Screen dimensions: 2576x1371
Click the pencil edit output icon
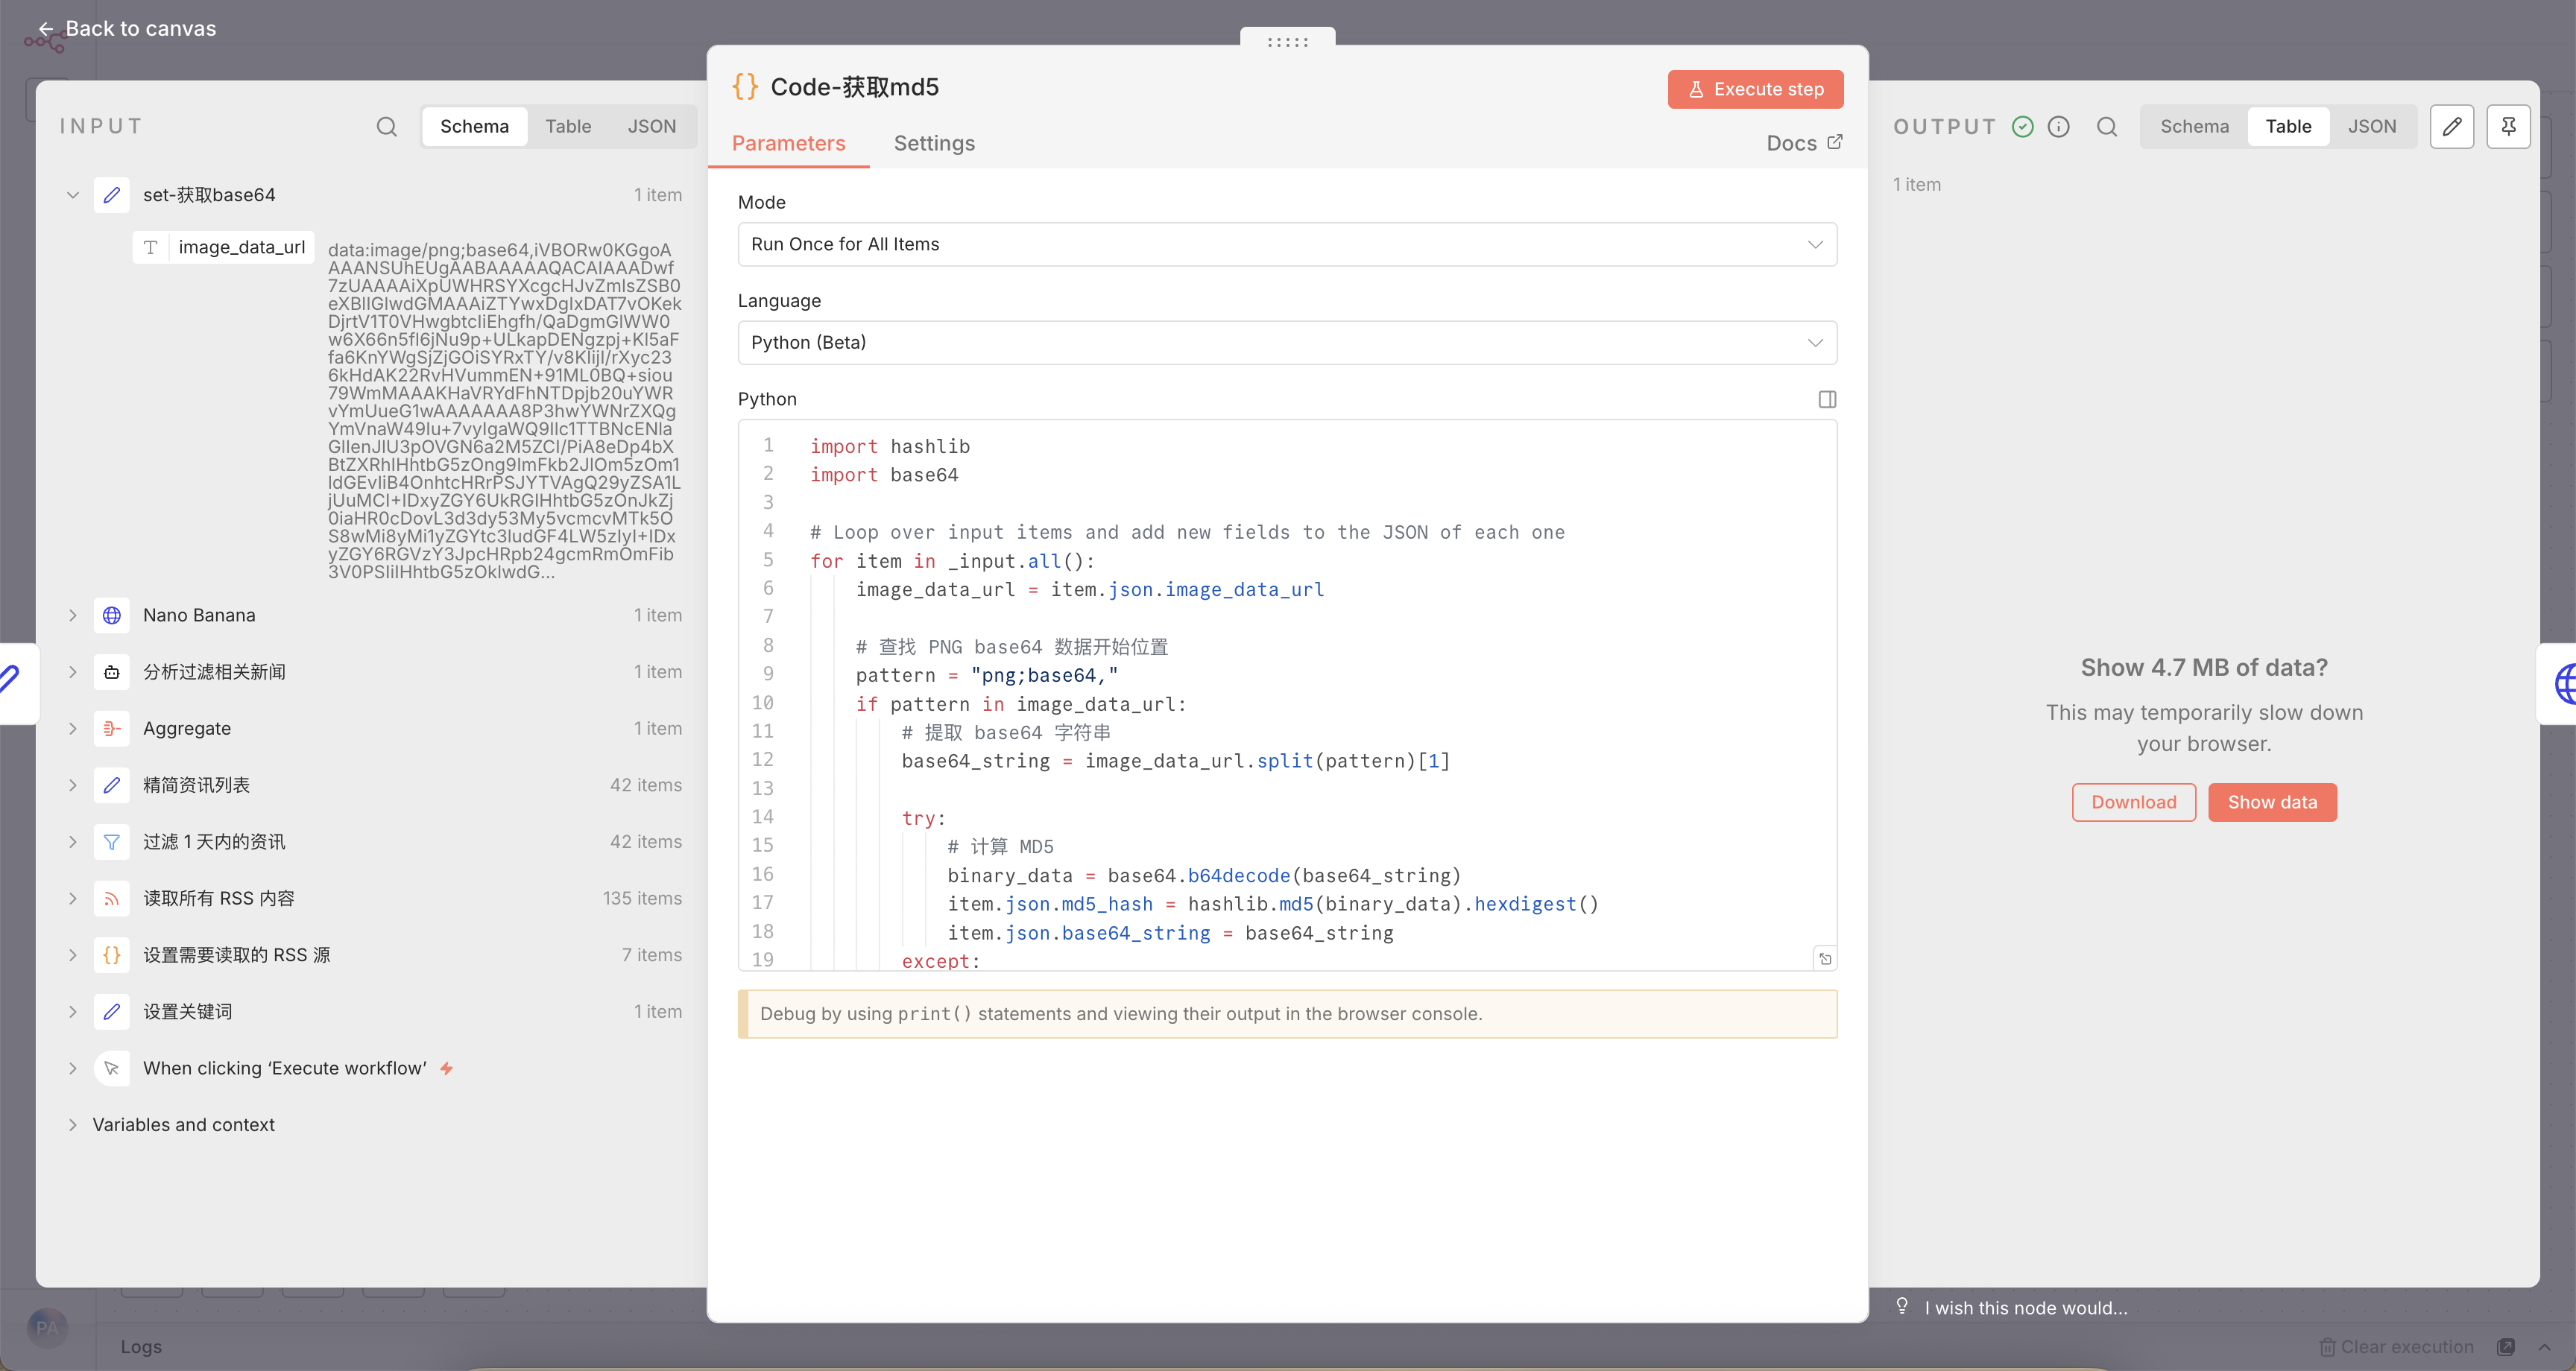[x=2451, y=127]
